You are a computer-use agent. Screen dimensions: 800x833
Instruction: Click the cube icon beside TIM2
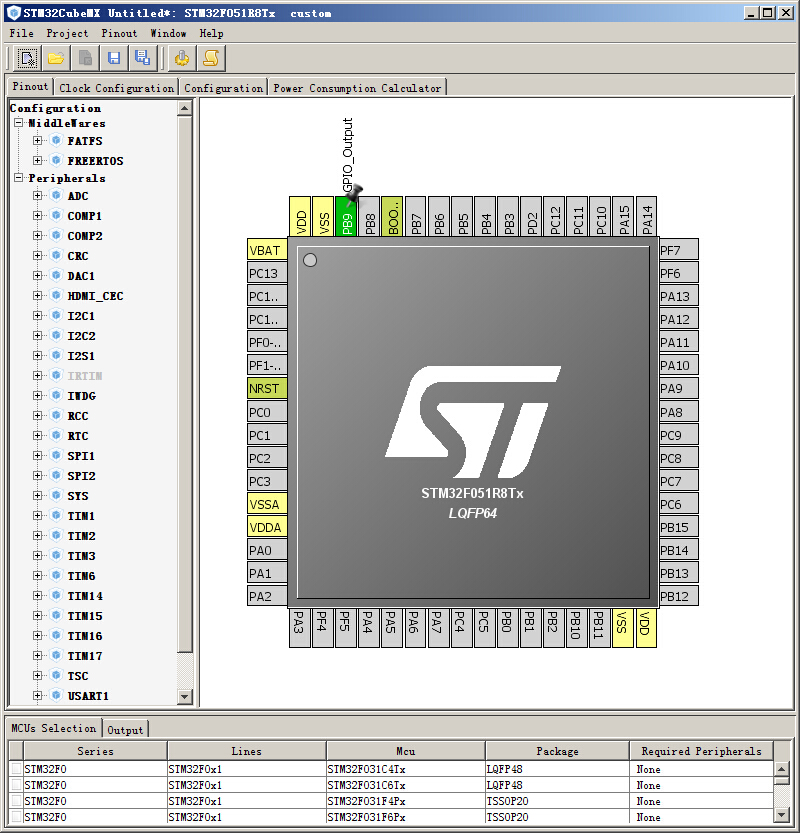(56, 536)
